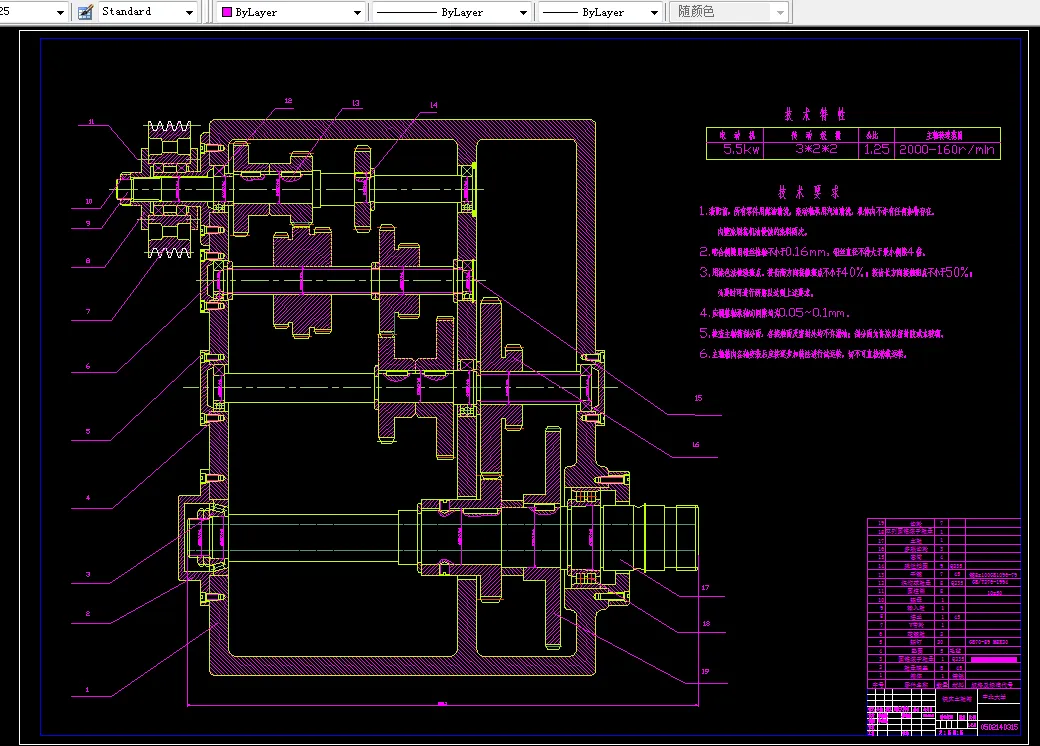This screenshot has height=746, width=1040.
Task: Click the 2000-160r/min speed range cell
Action: click(946, 150)
